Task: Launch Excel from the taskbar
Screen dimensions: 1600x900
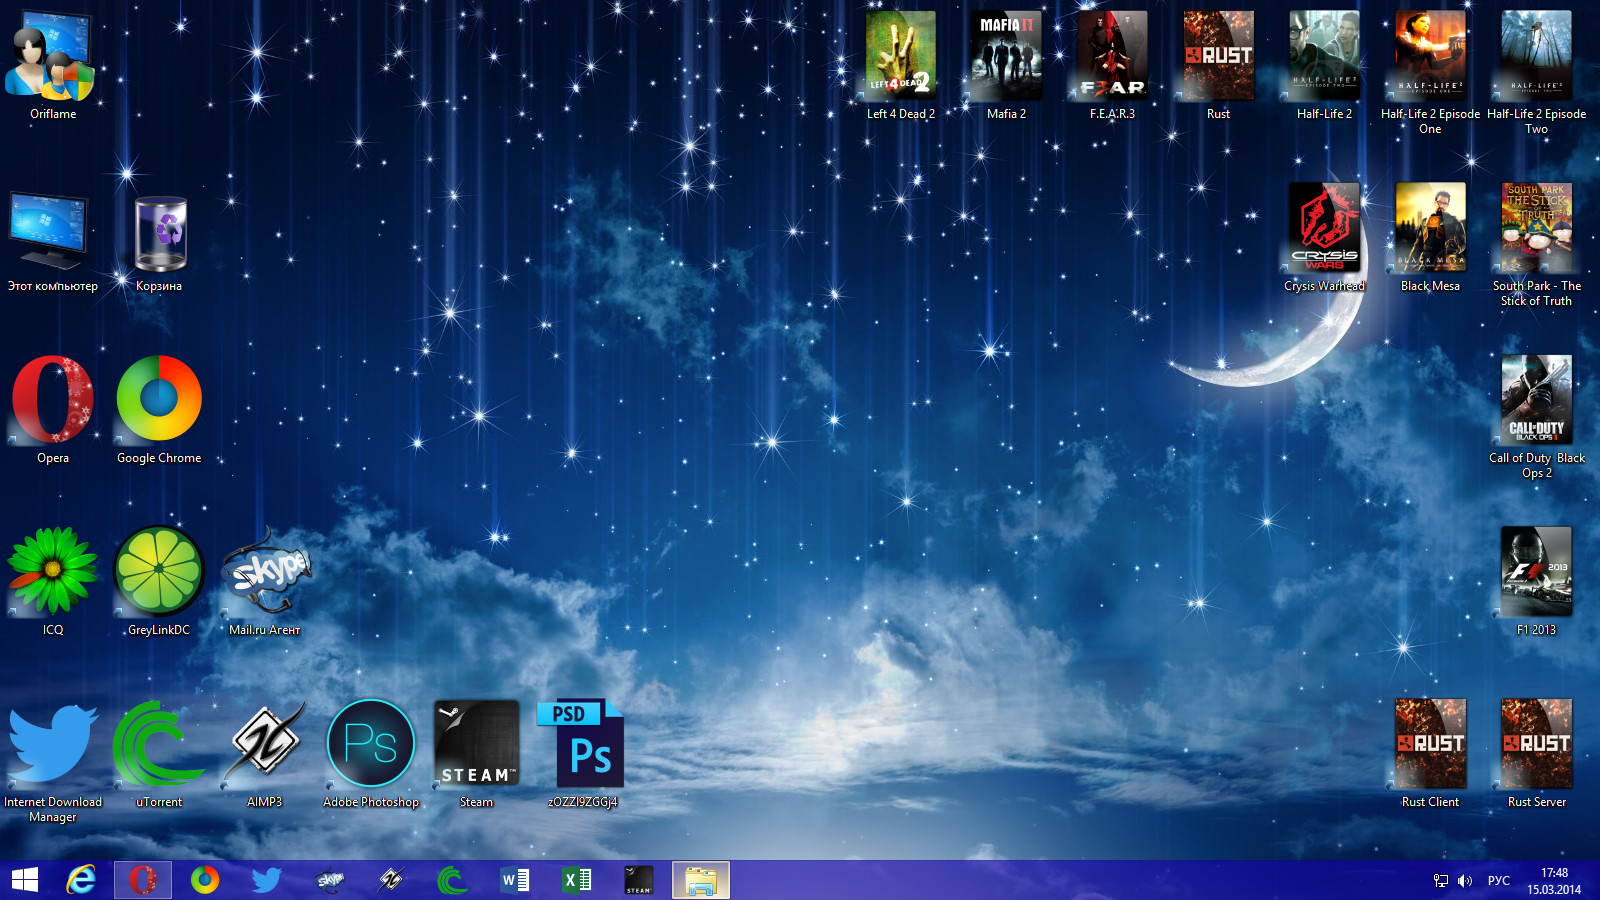Action: pyautogui.click(x=577, y=880)
